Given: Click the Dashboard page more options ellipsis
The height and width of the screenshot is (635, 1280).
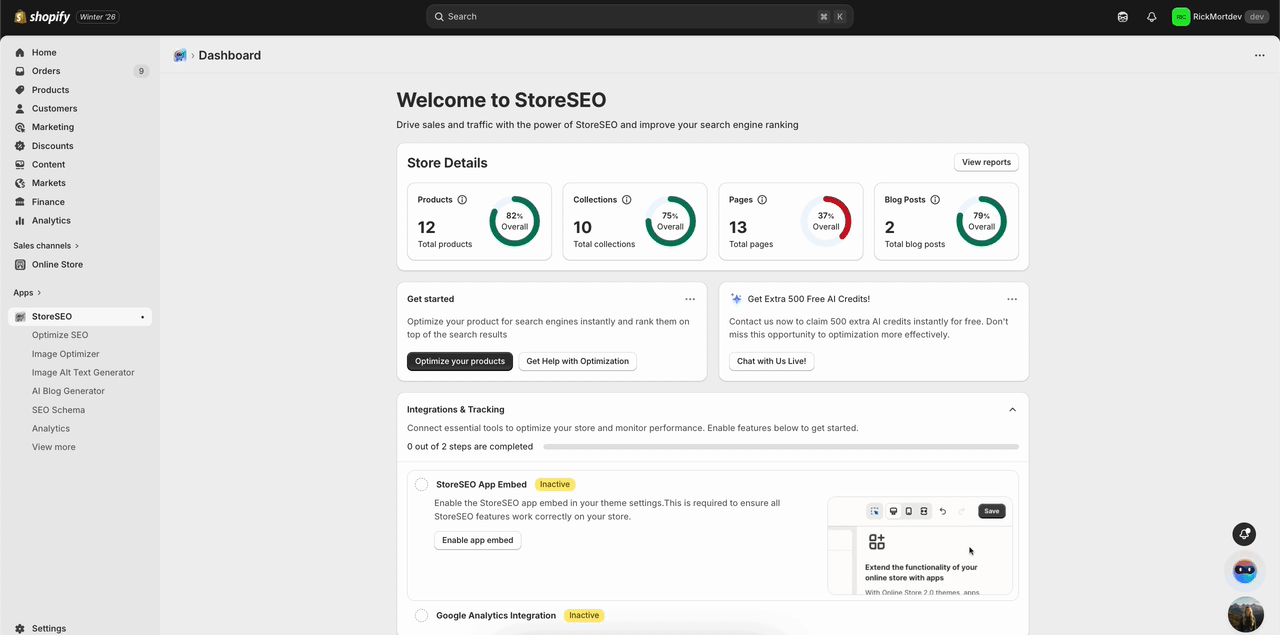Looking at the screenshot, I should pos(1259,55).
